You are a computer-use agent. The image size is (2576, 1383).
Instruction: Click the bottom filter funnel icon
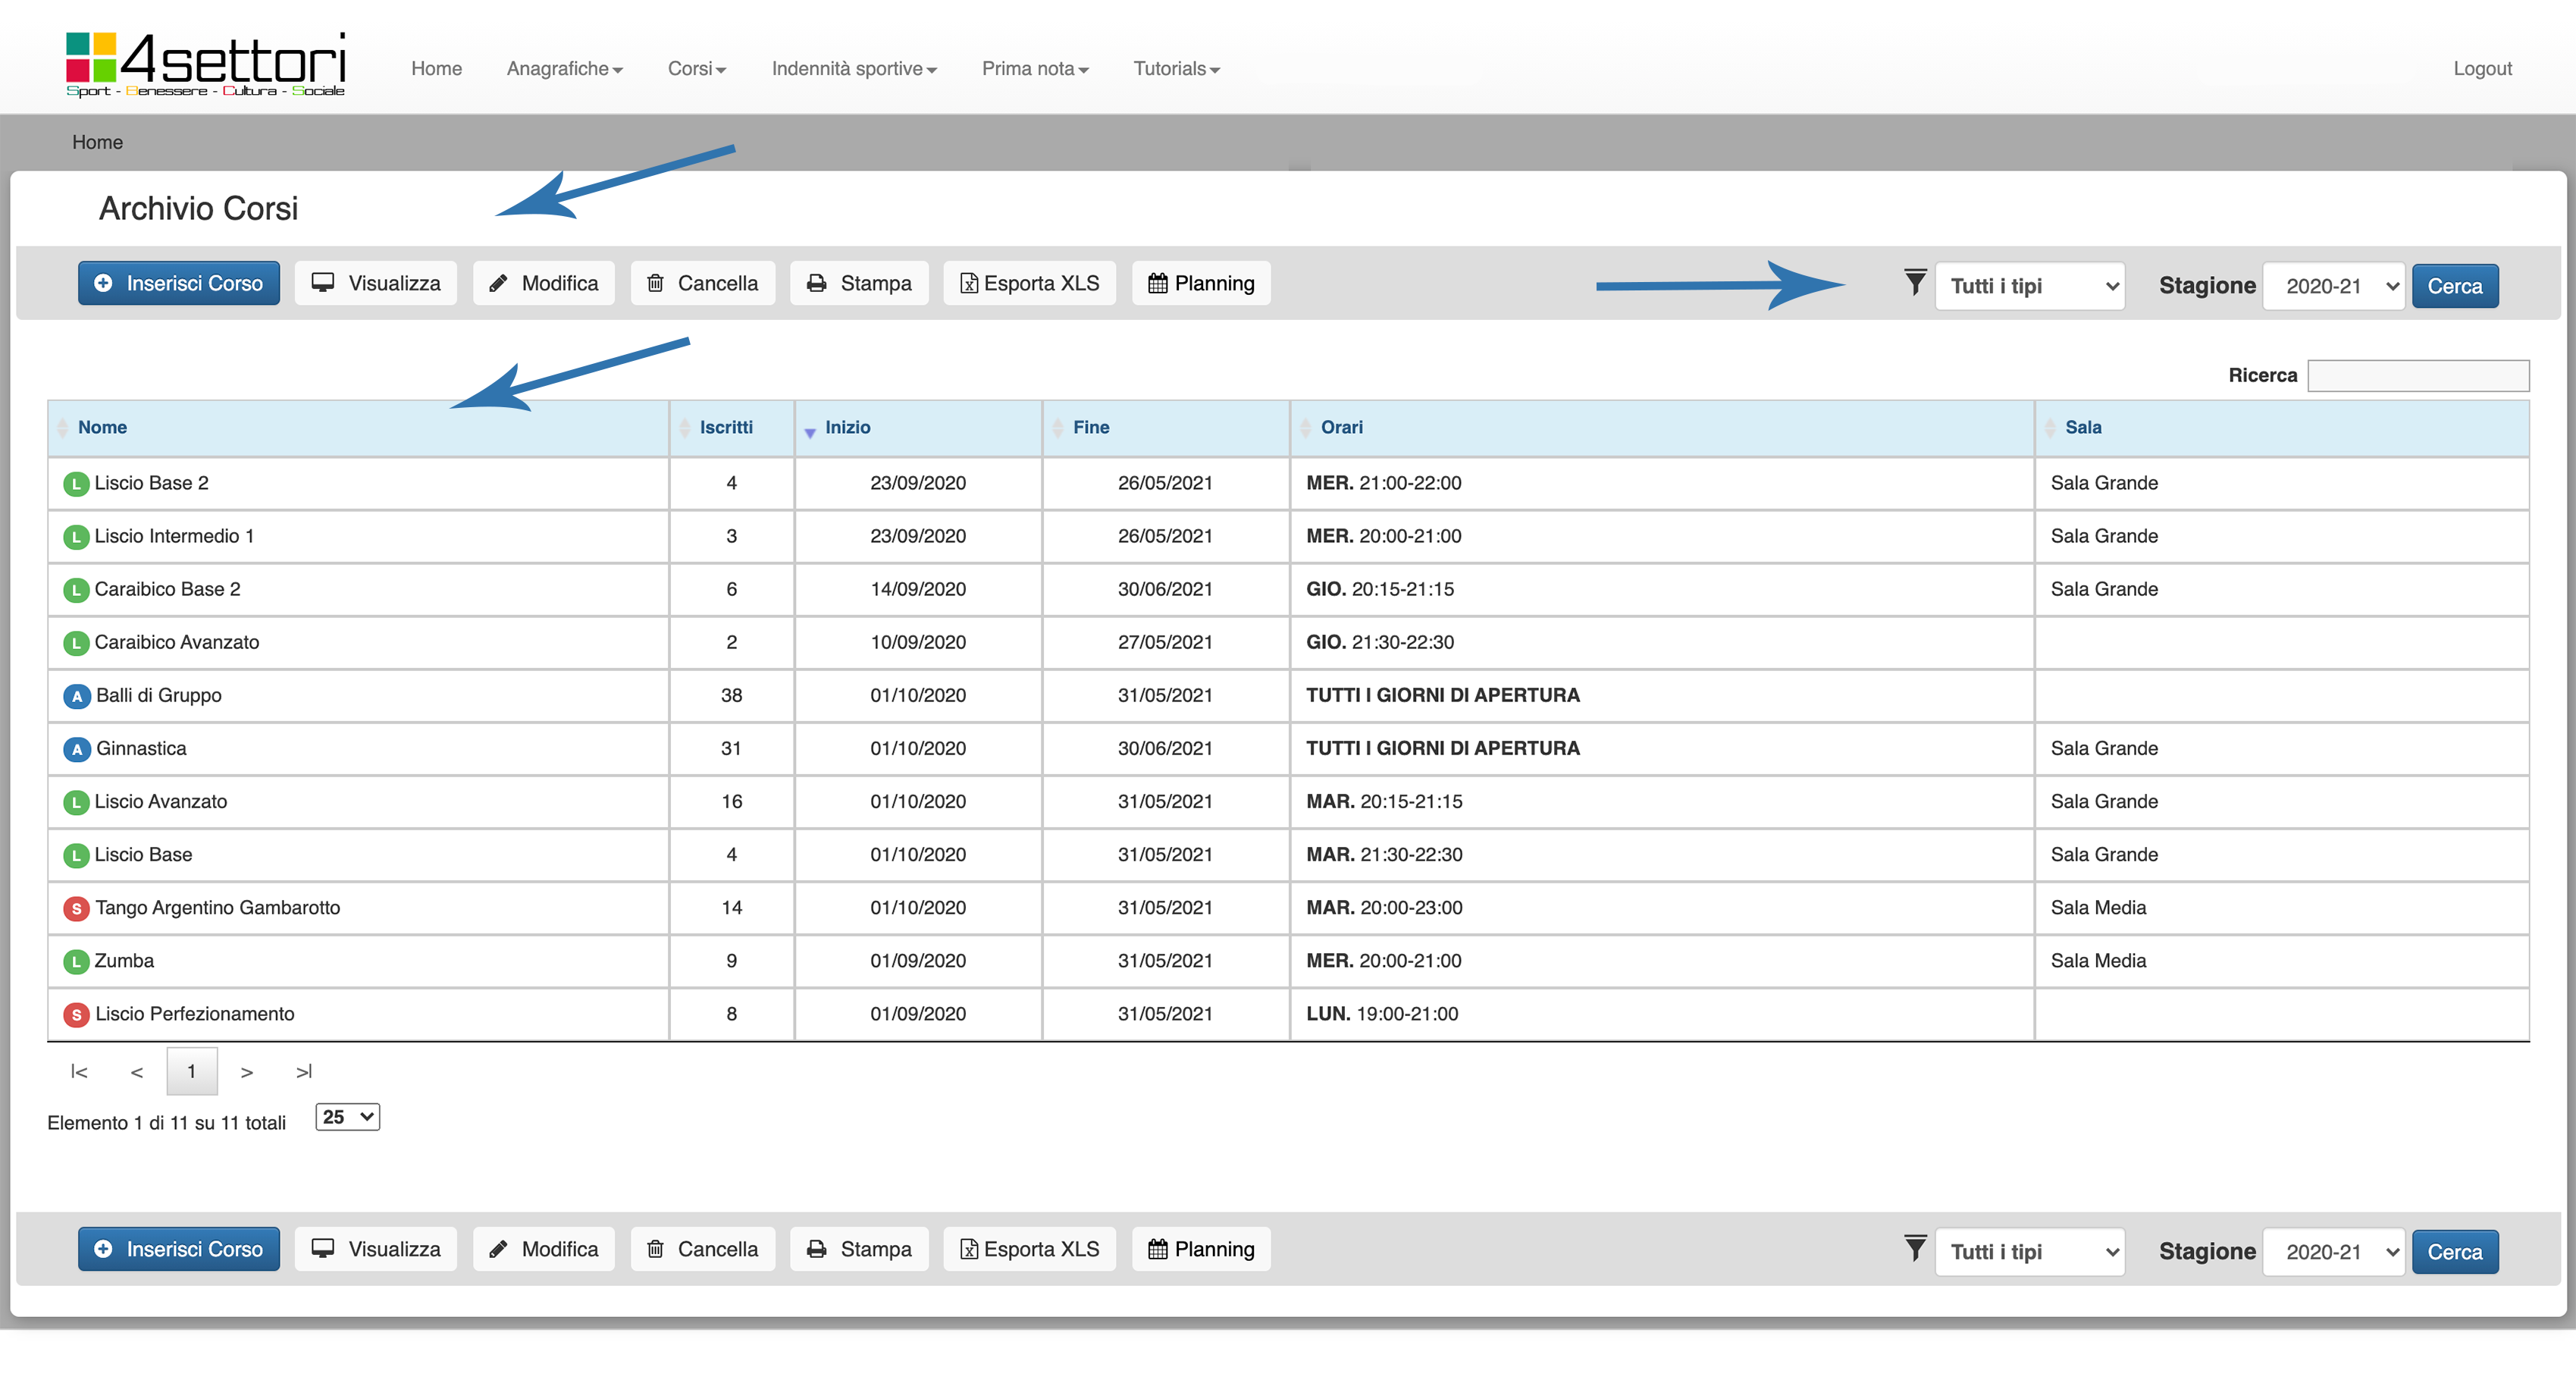tap(1914, 1249)
